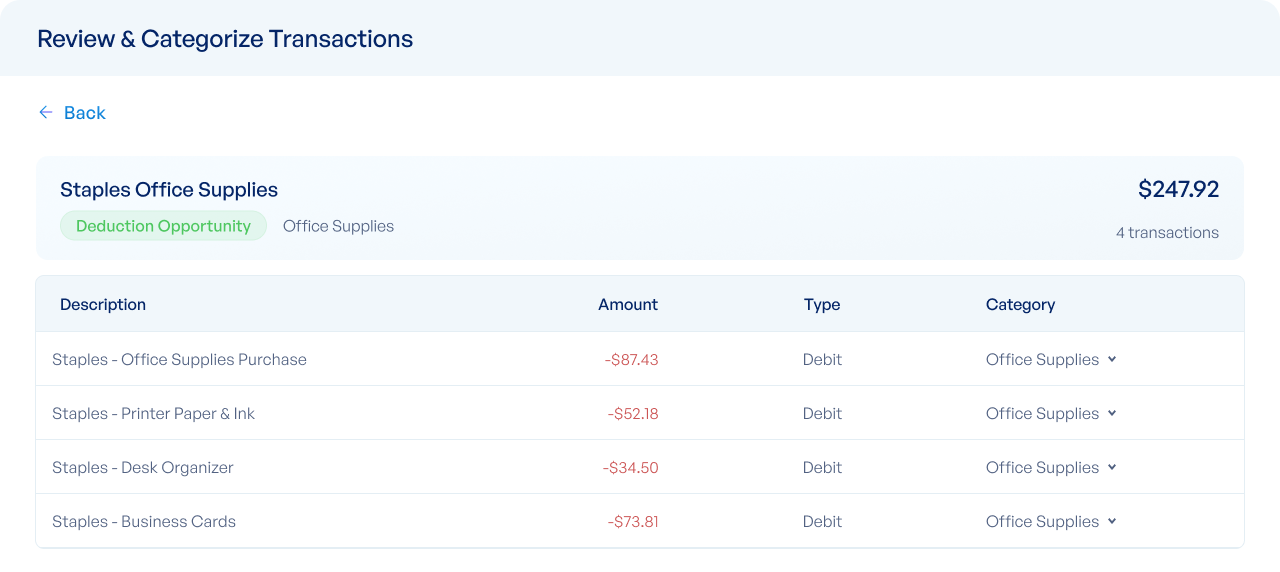Image resolution: width=1280 pixels, height=572 pixels.
Task: Open category dropdown for Office Supplies Purchase
Action: click(1051, 360)
